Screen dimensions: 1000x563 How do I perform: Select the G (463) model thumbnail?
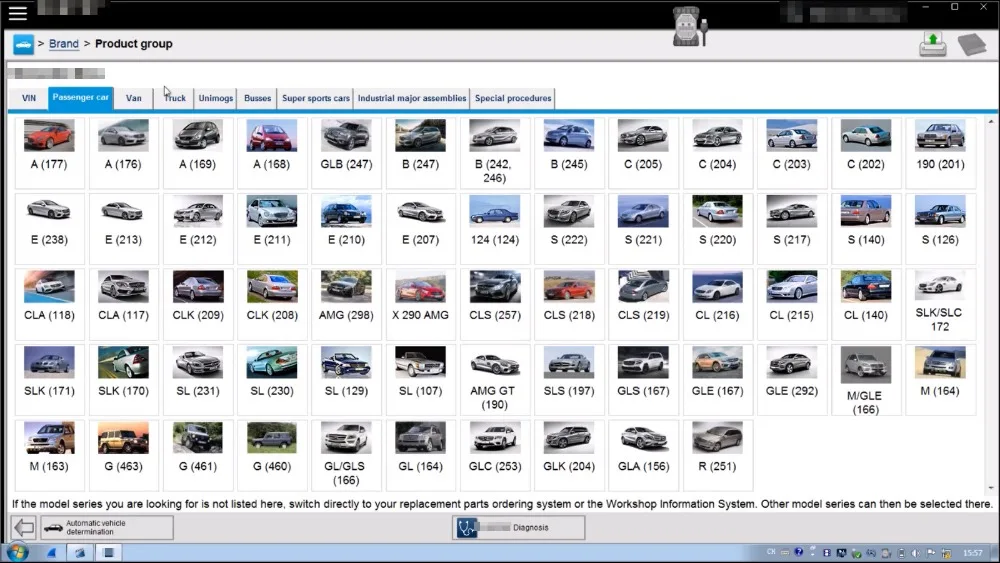click(x=123, y=445)
